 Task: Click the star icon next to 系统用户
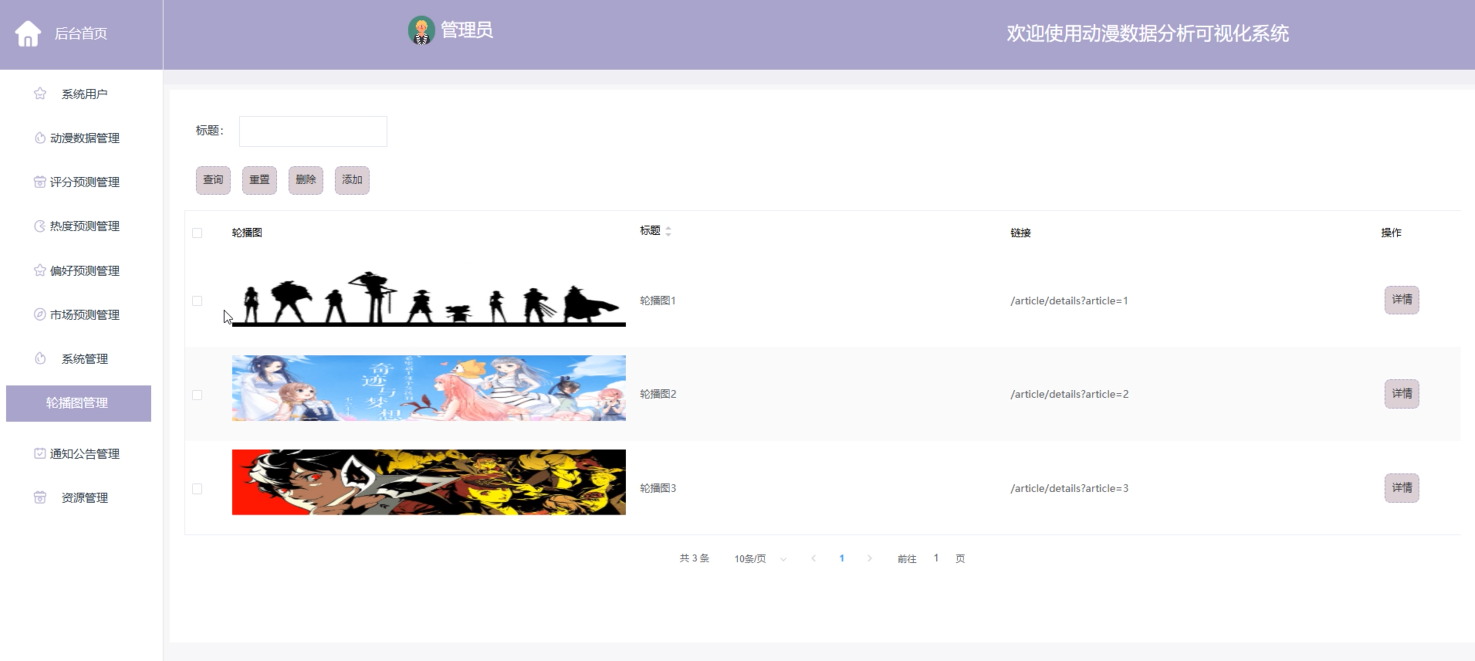(40, 94)
